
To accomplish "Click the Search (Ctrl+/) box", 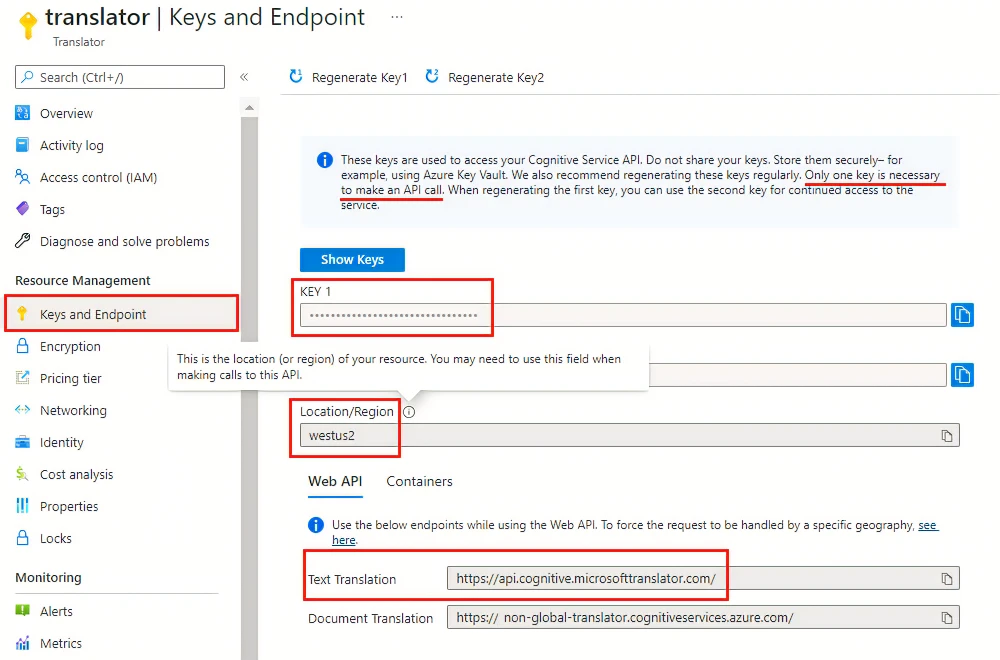I will click(120, 77).
